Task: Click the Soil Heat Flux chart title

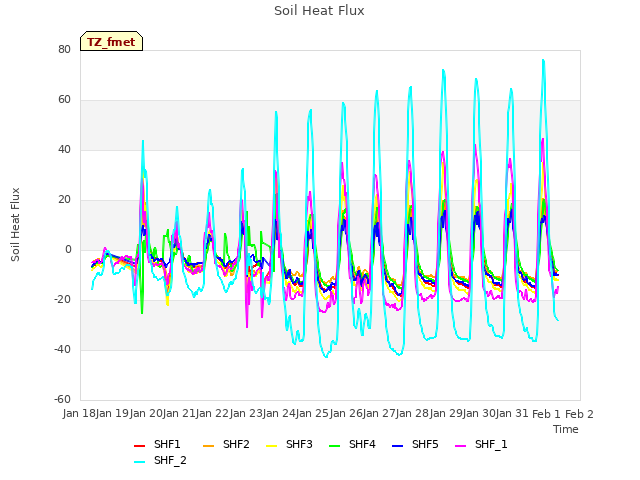Action: 319,11
